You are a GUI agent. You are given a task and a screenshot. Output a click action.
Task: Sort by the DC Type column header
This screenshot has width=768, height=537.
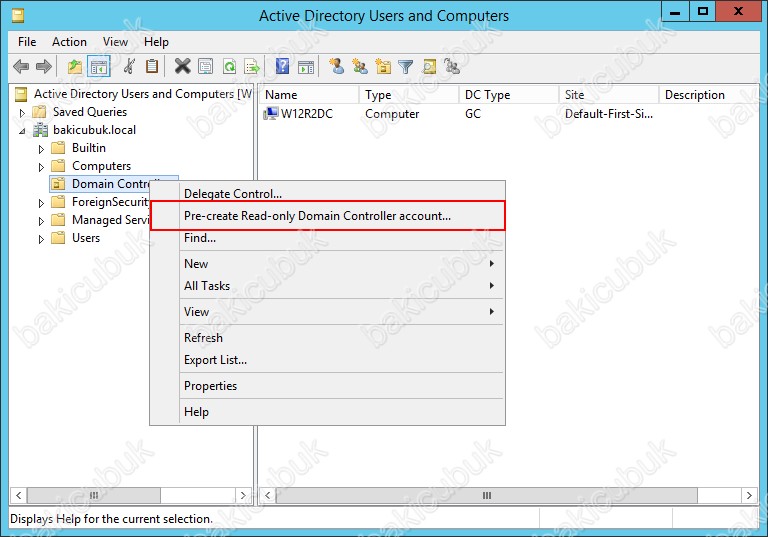[x=509, y=95]
